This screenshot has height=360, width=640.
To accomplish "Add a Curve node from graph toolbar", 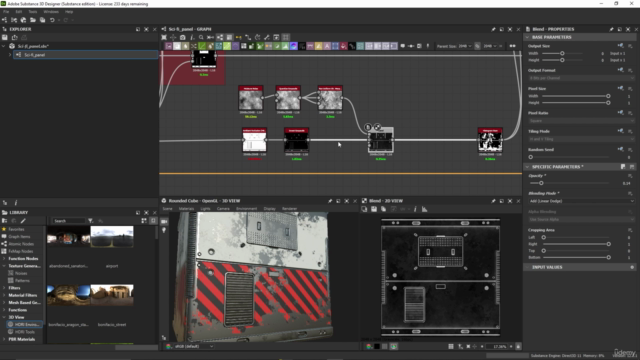I will click(202, 46).
